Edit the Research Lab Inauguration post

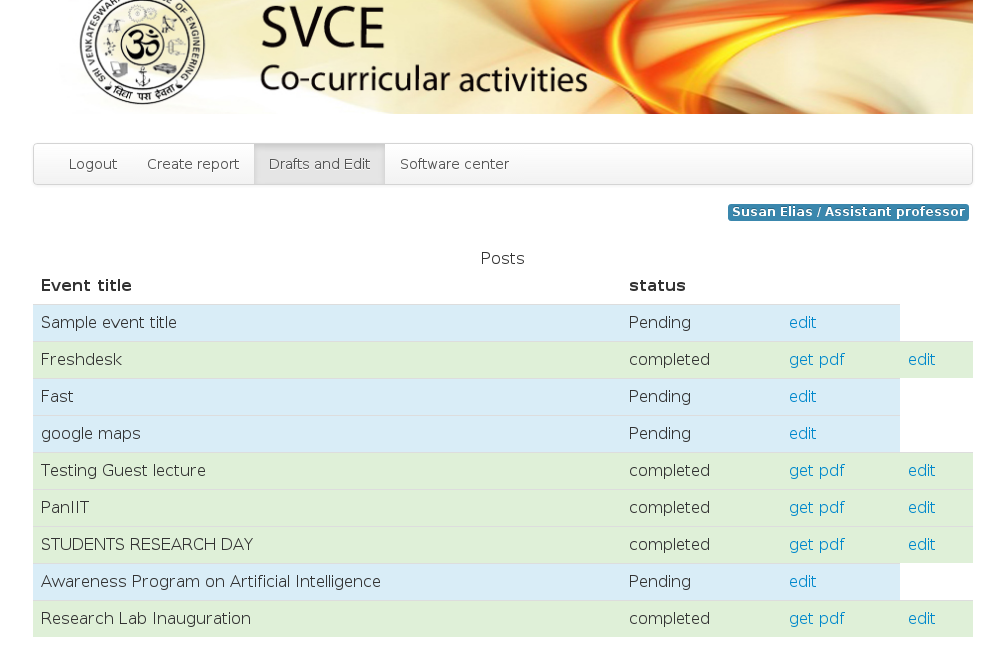click(921, 619)
